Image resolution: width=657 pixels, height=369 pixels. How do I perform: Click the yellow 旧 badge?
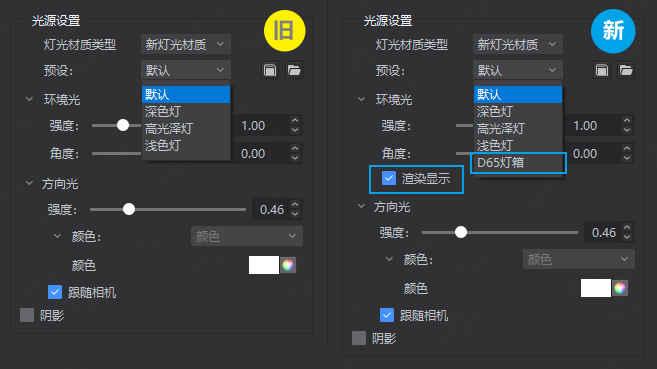[285, 31]
